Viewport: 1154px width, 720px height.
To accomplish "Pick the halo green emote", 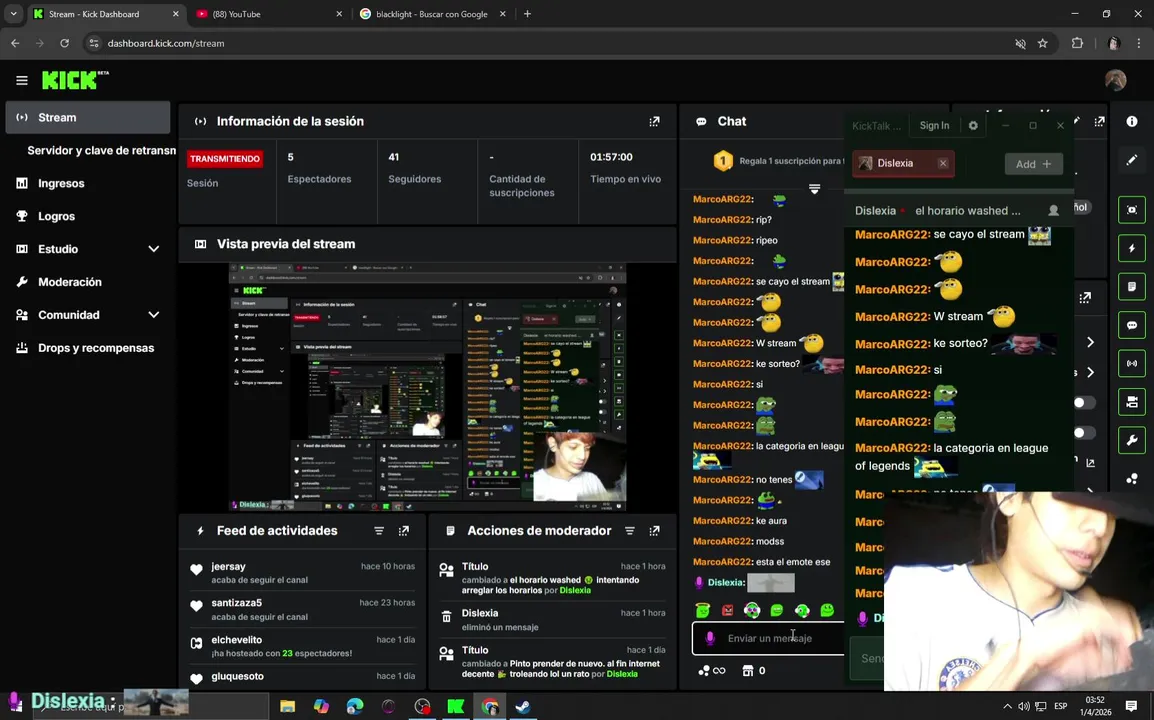I will [x=703, y=610].
